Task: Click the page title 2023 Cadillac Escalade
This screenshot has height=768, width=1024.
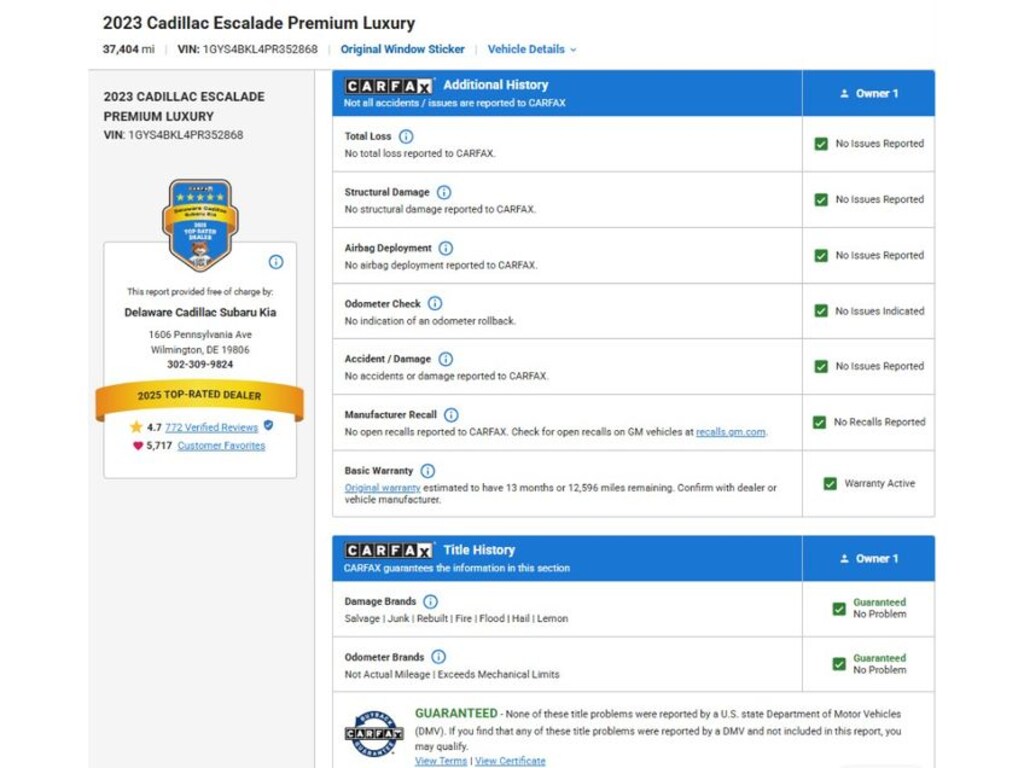Action: click(259, 23)
